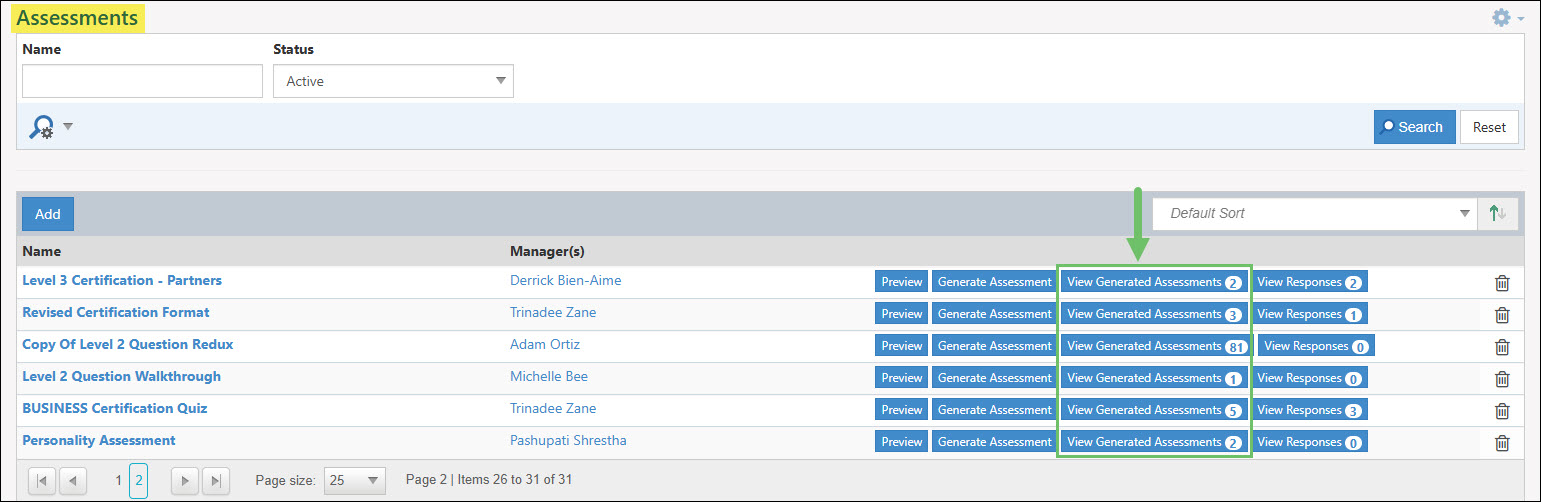
Task: Open the Default Sort dropdown
Action: pos(1315,213)
